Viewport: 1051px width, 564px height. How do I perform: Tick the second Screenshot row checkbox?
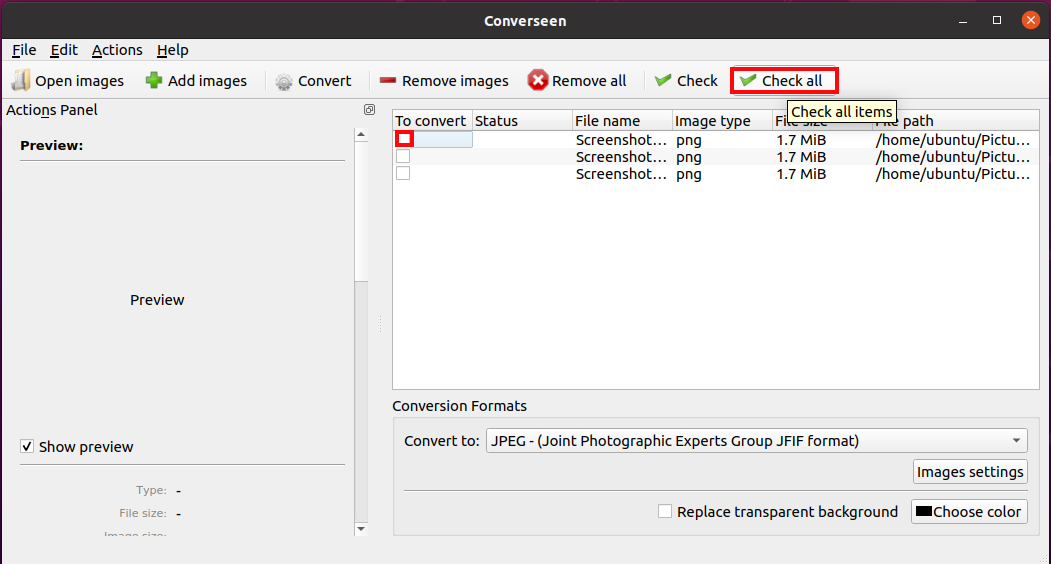403,156
